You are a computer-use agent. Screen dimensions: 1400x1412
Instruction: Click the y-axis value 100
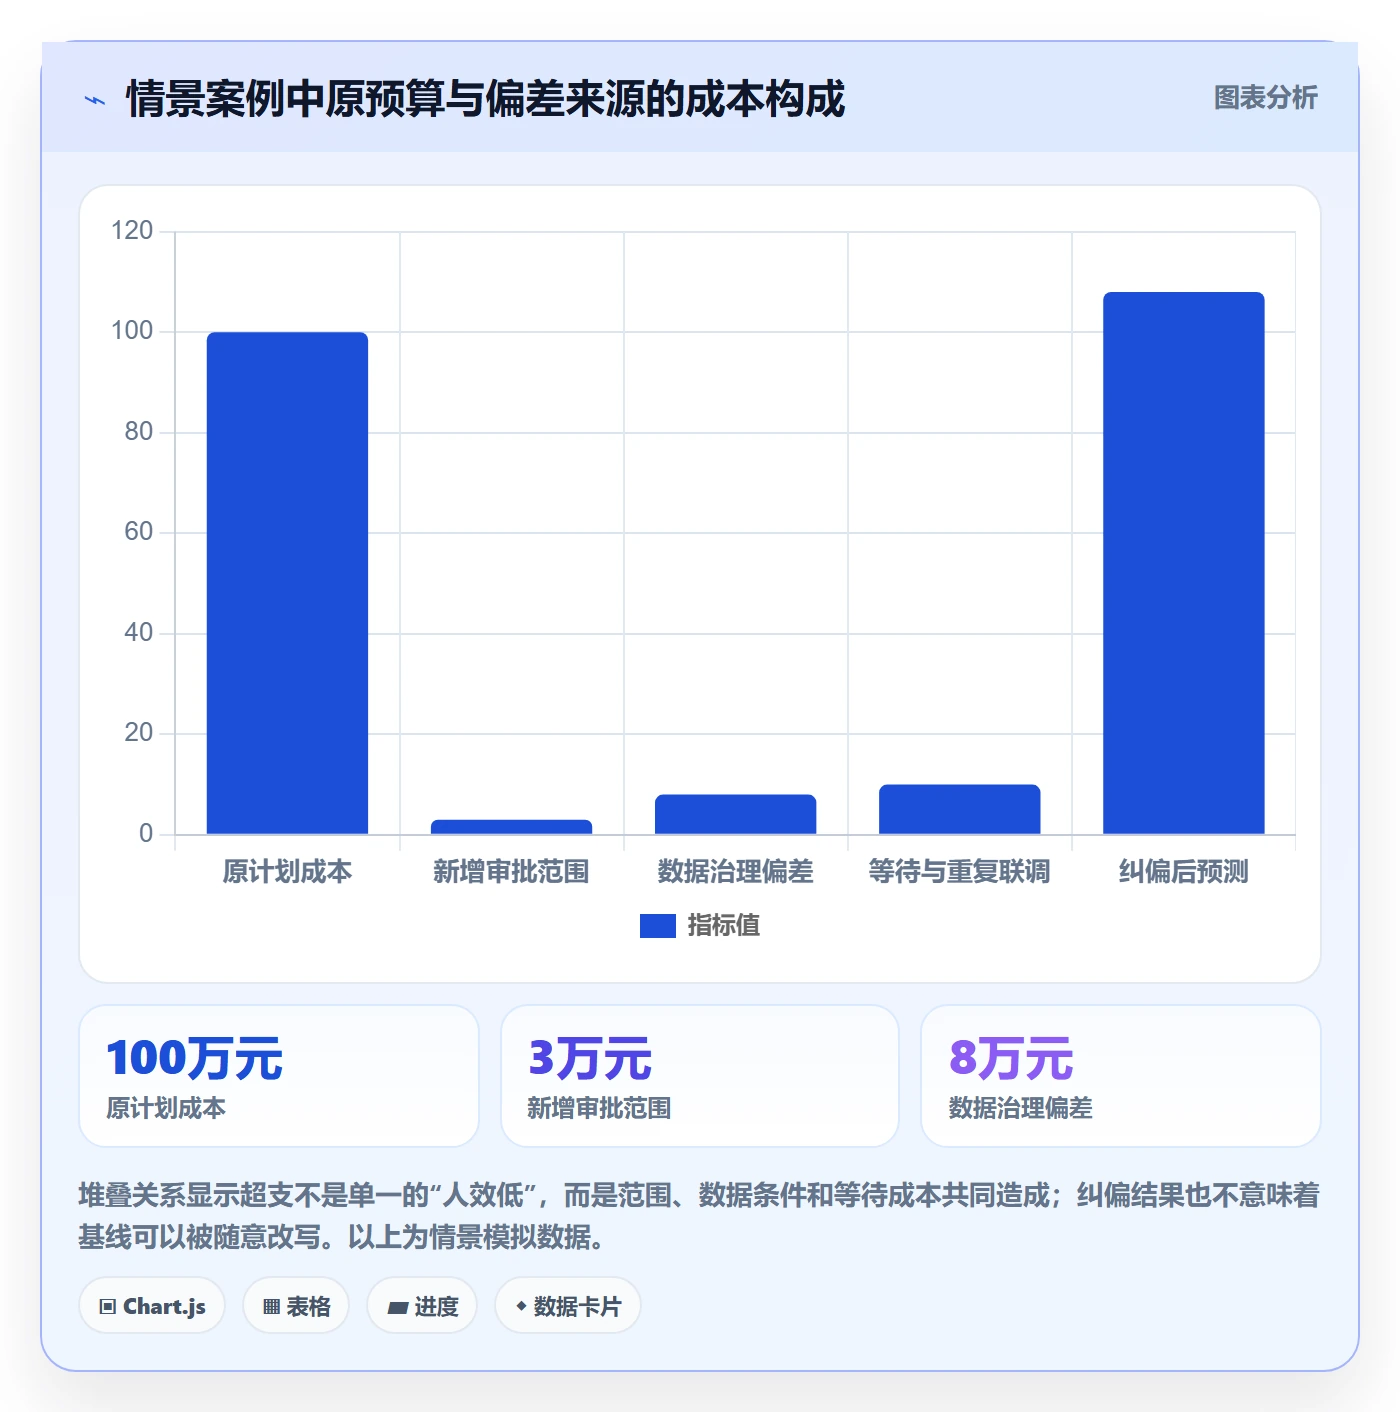tap(132, 331)
